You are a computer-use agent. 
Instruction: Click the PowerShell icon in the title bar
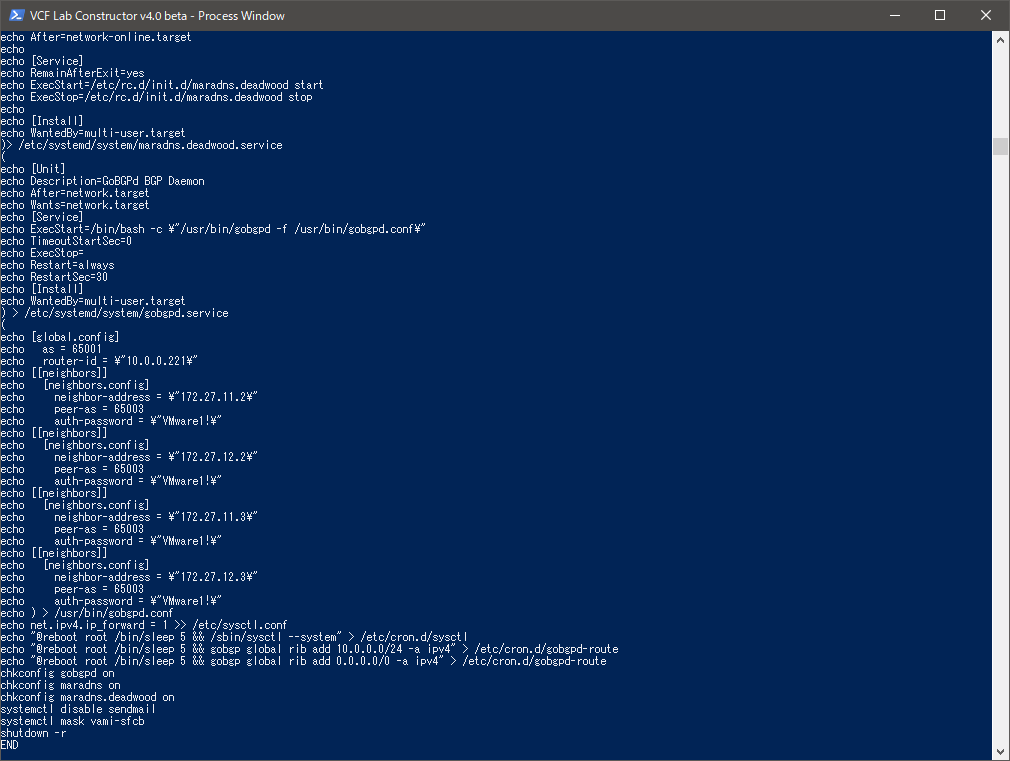15,15
